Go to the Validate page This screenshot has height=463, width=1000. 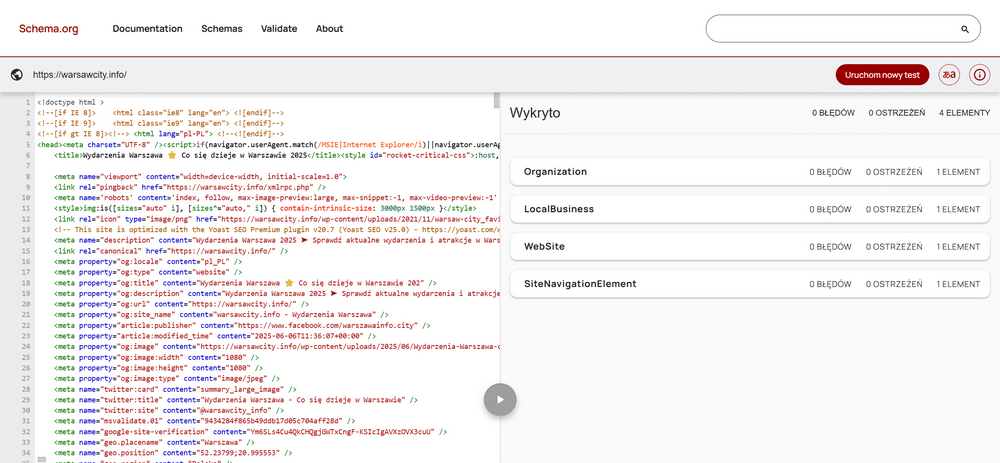tap(279, 29)
